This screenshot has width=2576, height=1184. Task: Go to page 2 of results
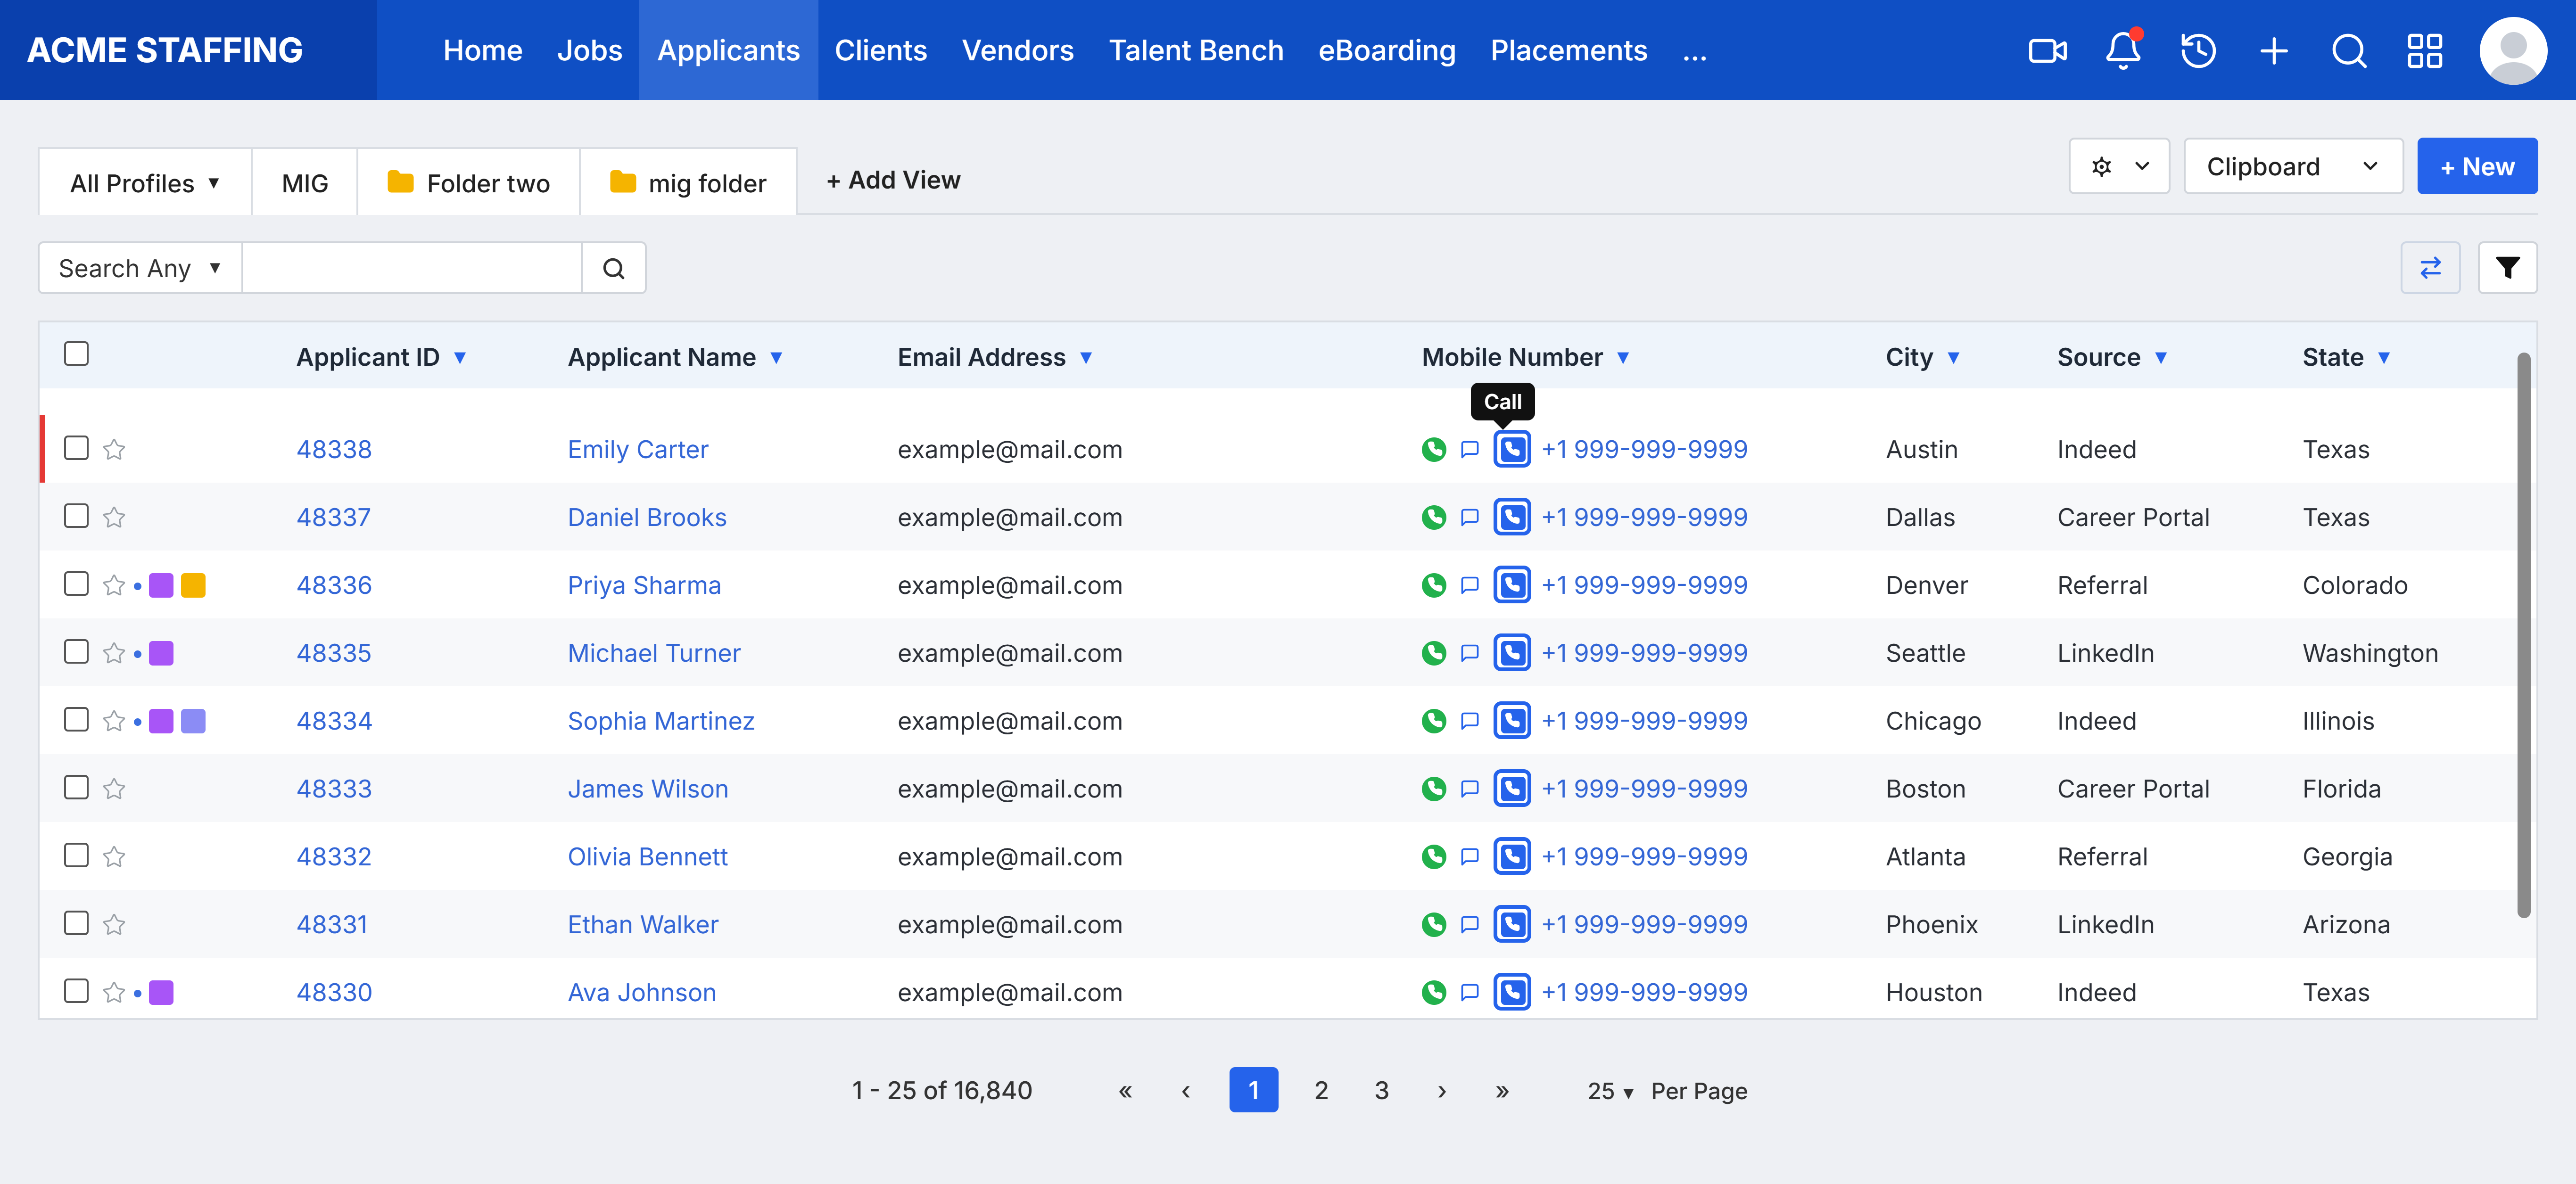pyautogui.click(x=1321, y=1090)
